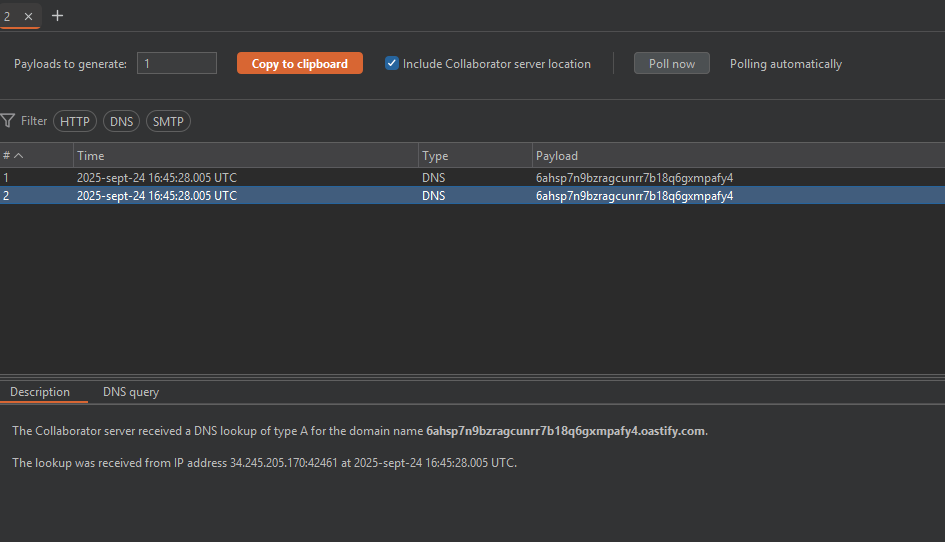Focus the Payloads to generate field
Viewport: 945px width, 542px height.
[177, 63]
